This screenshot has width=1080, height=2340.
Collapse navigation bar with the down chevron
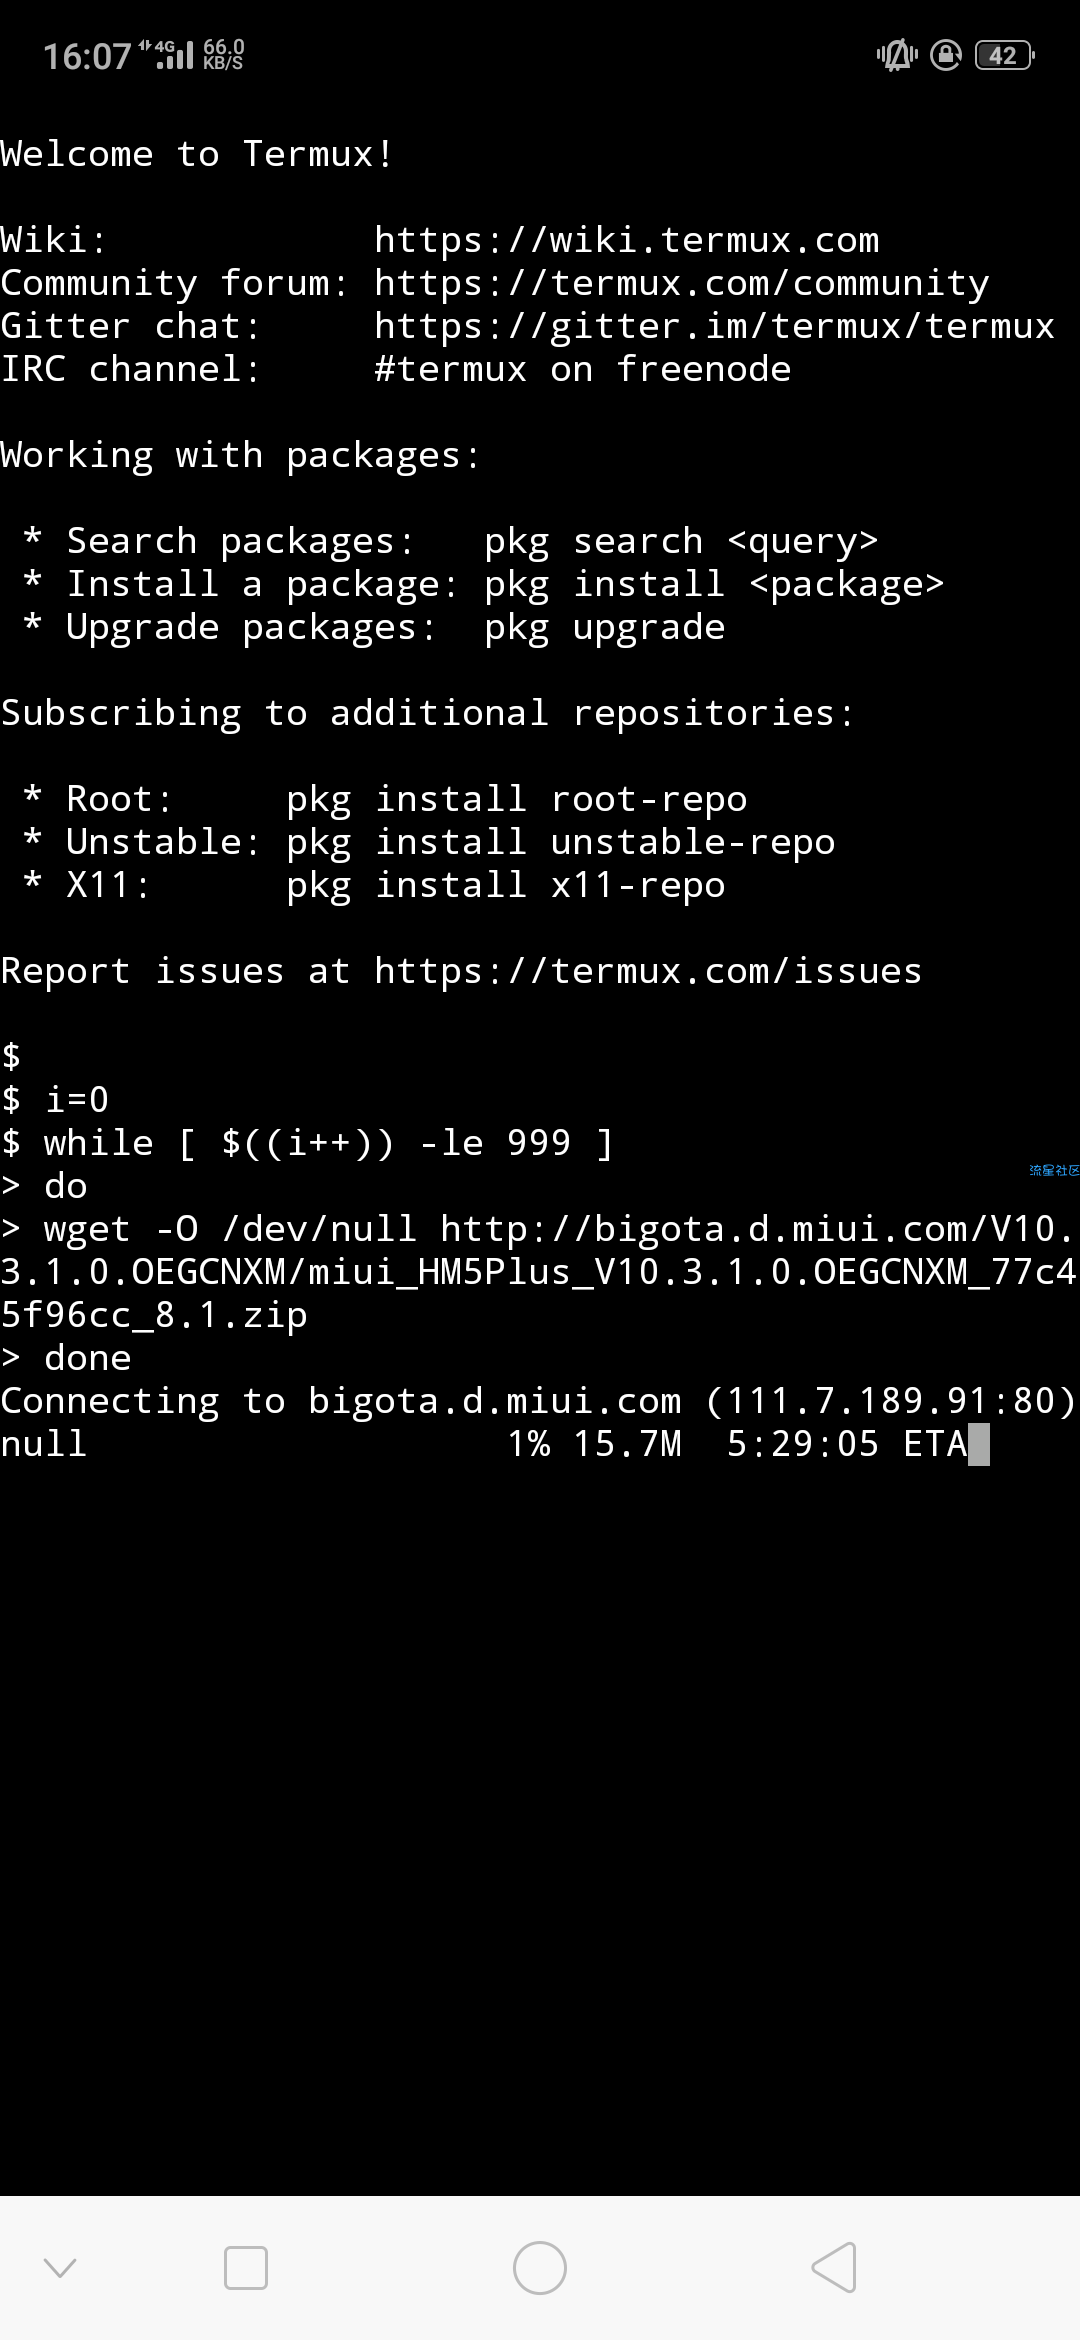(x=60, y=2267)
